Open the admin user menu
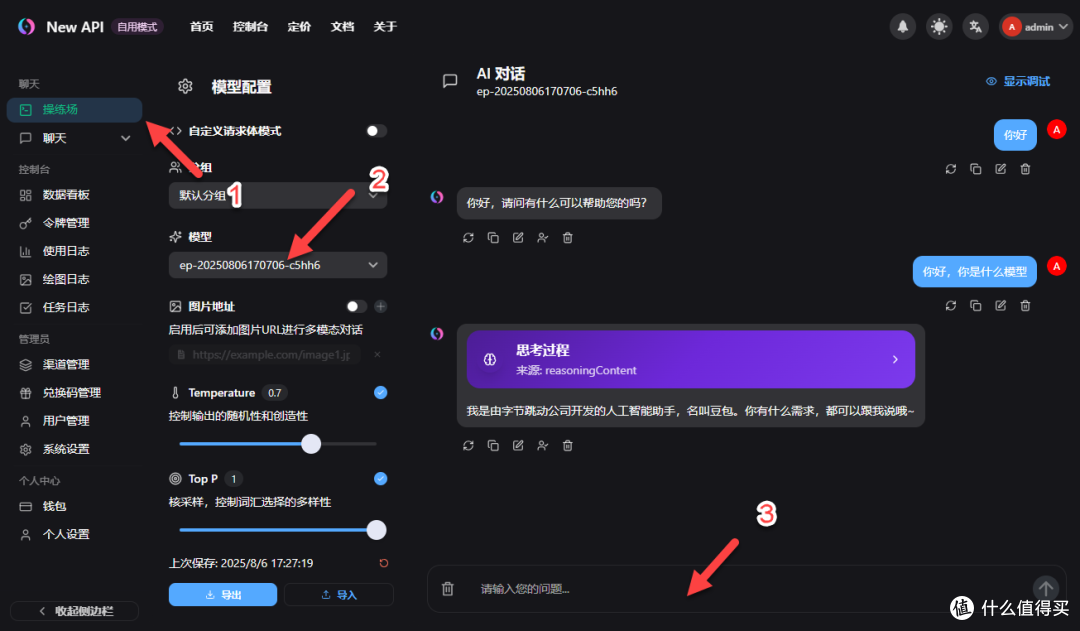 (1035, 27)
